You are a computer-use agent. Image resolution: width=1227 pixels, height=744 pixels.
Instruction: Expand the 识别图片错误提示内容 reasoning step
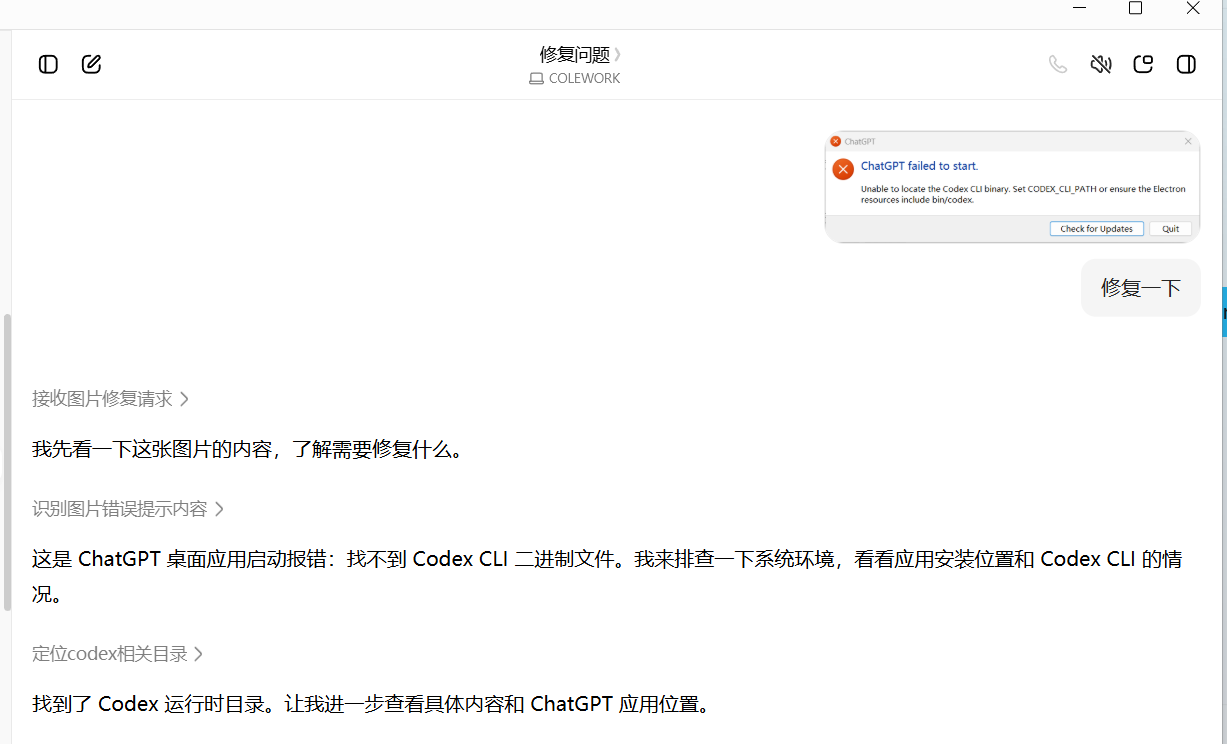click(x=128, y=509)
